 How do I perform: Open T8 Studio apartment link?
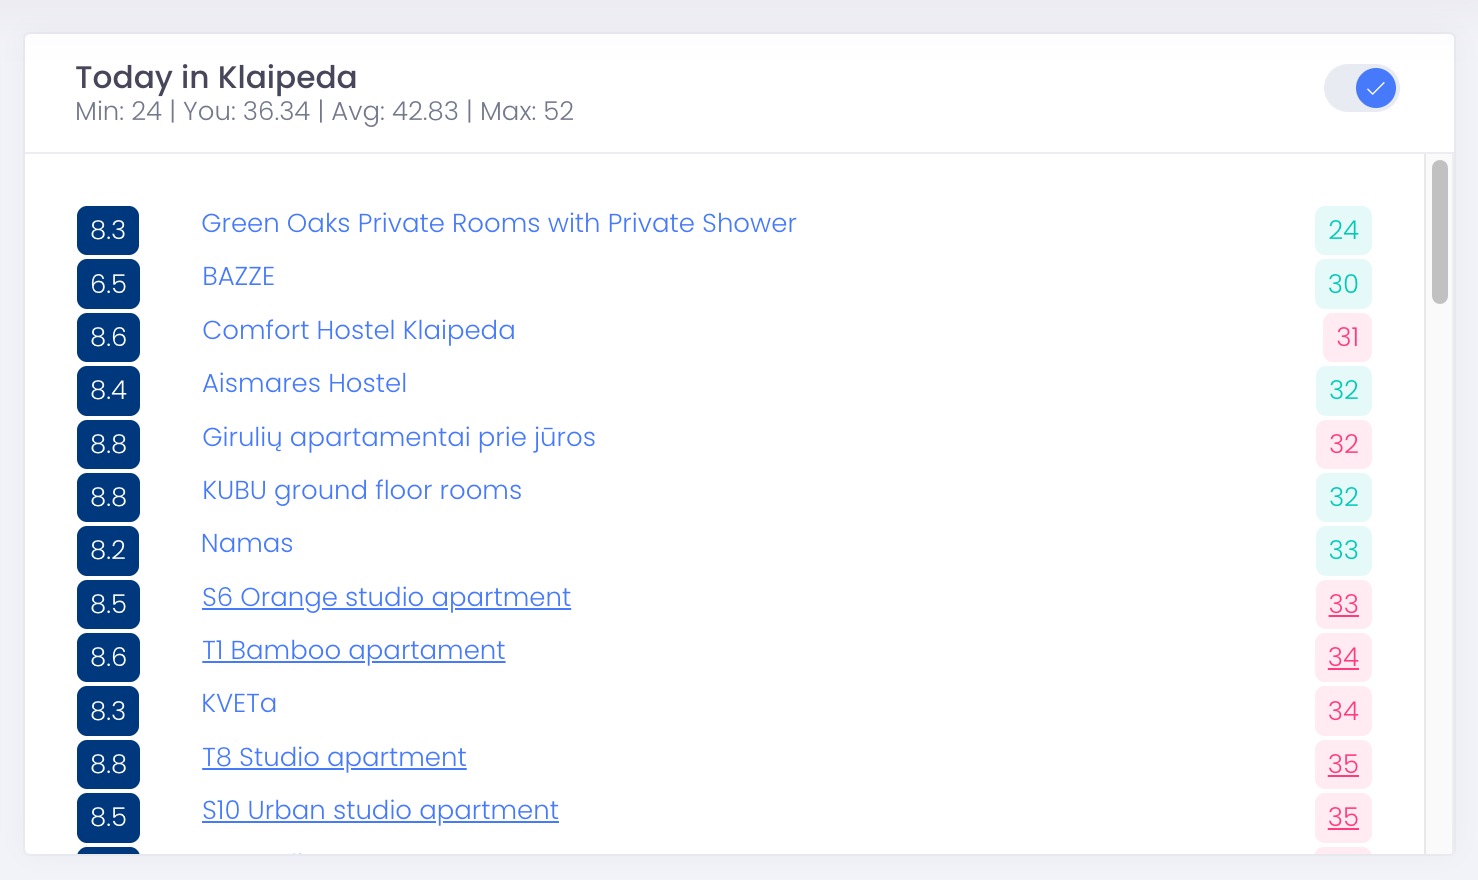pyautogui.click(x=334, y=757)
